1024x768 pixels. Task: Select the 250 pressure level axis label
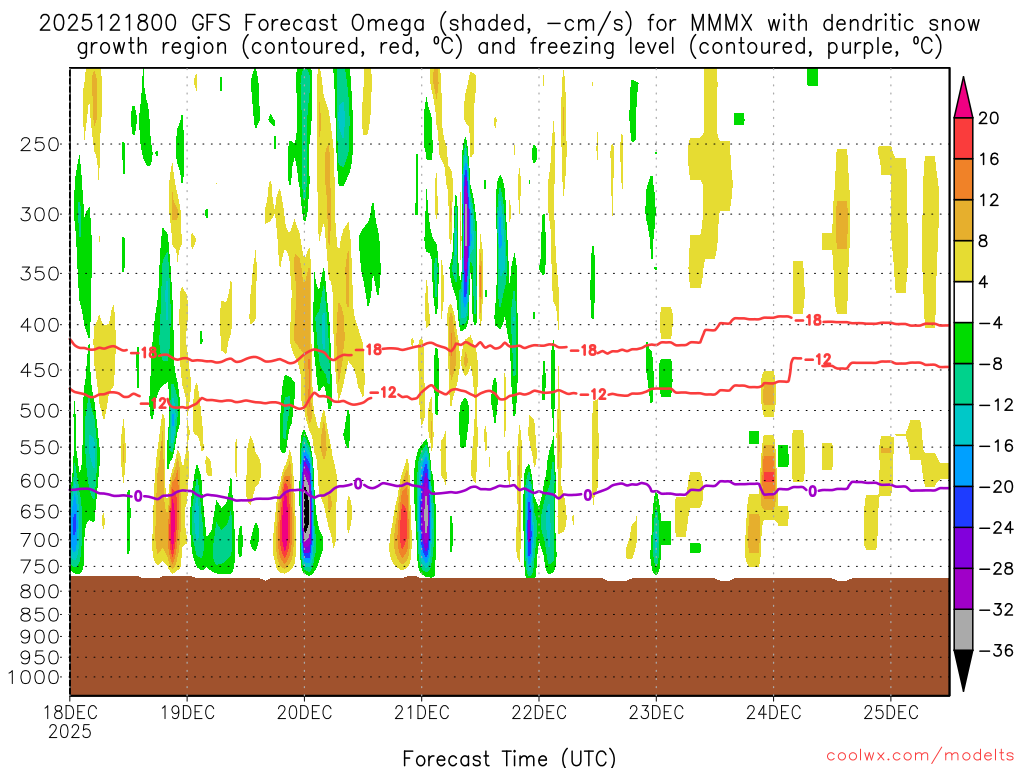[x=39, y=144]
